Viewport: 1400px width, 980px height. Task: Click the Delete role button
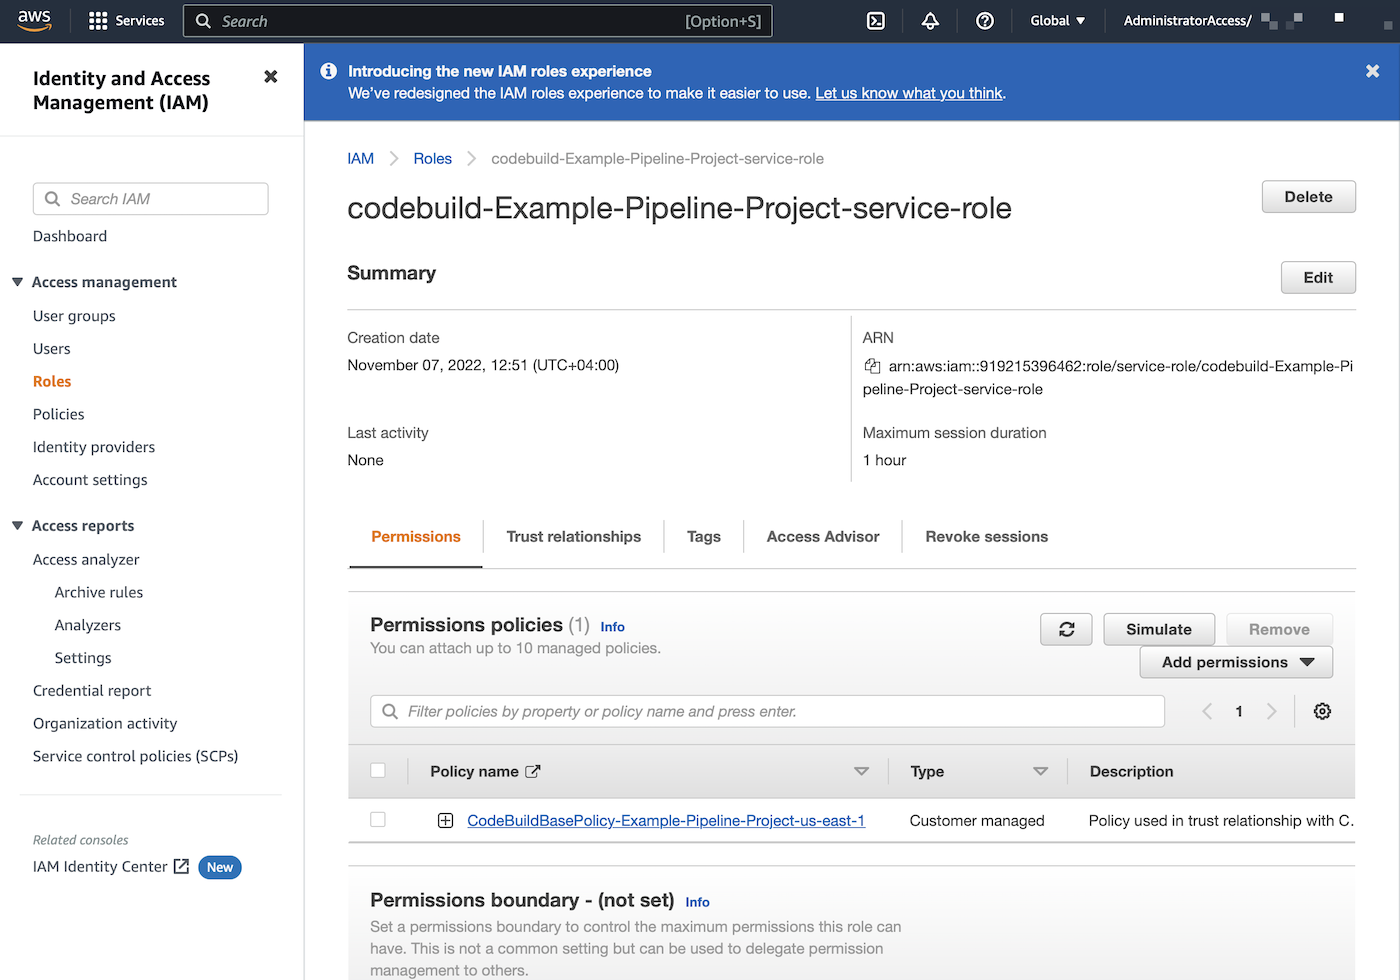(x=1308, y=197)
